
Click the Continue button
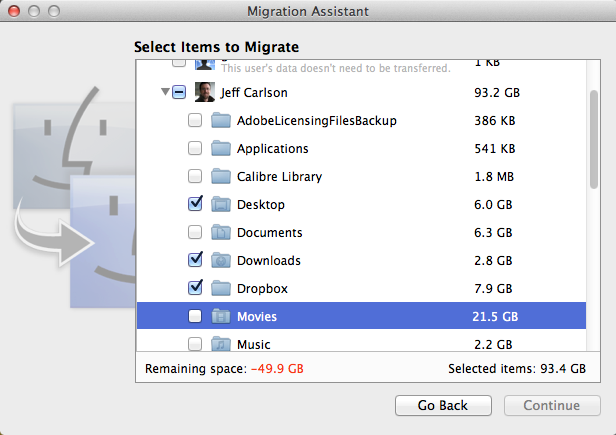[551, 405]
